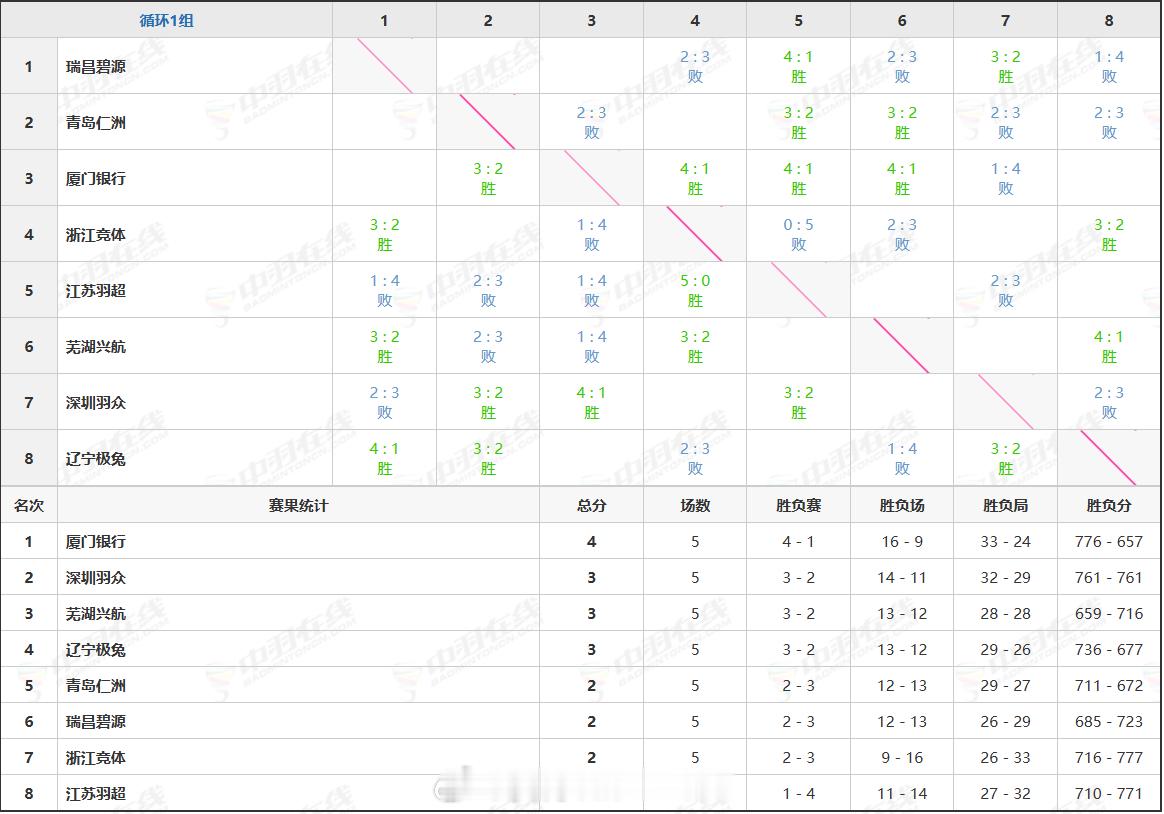Screen dimensions: 1164x814
Task: Click 厦门银行's 3:2 胜 result against team 2
Action: click(x=488, y=178)
